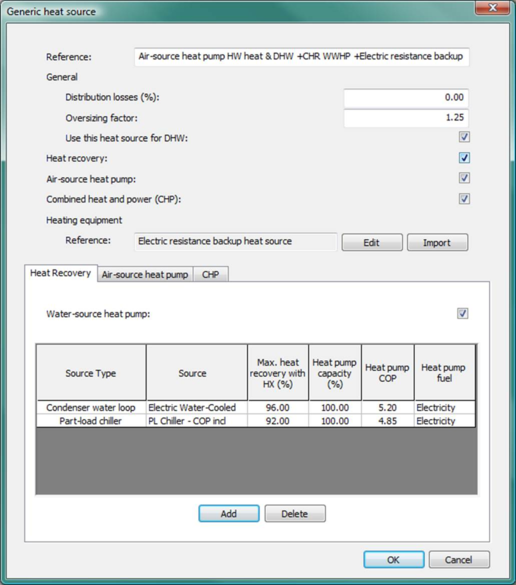Screen dimensions: 516x585
Task: Toggle Use this heat source for DHW
Action: pos(464,137)
